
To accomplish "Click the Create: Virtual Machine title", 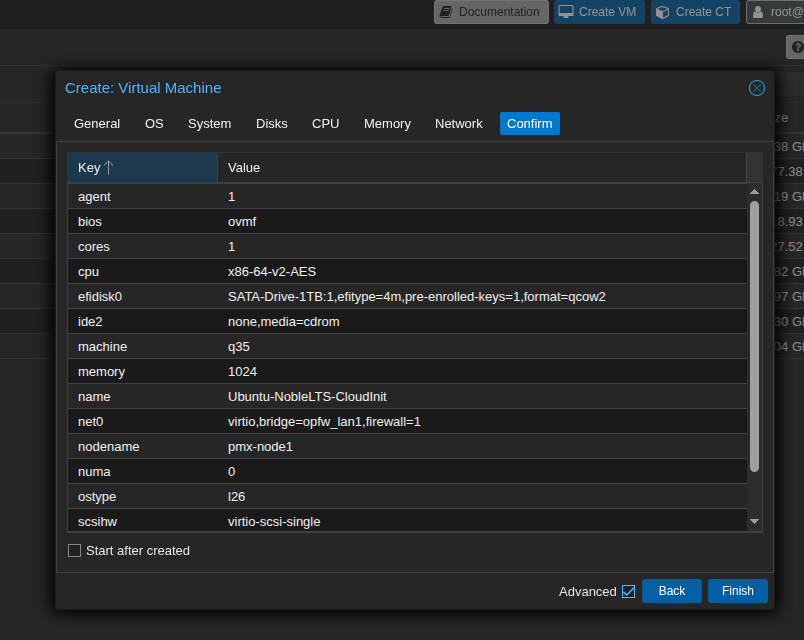I will click(143, 88).
